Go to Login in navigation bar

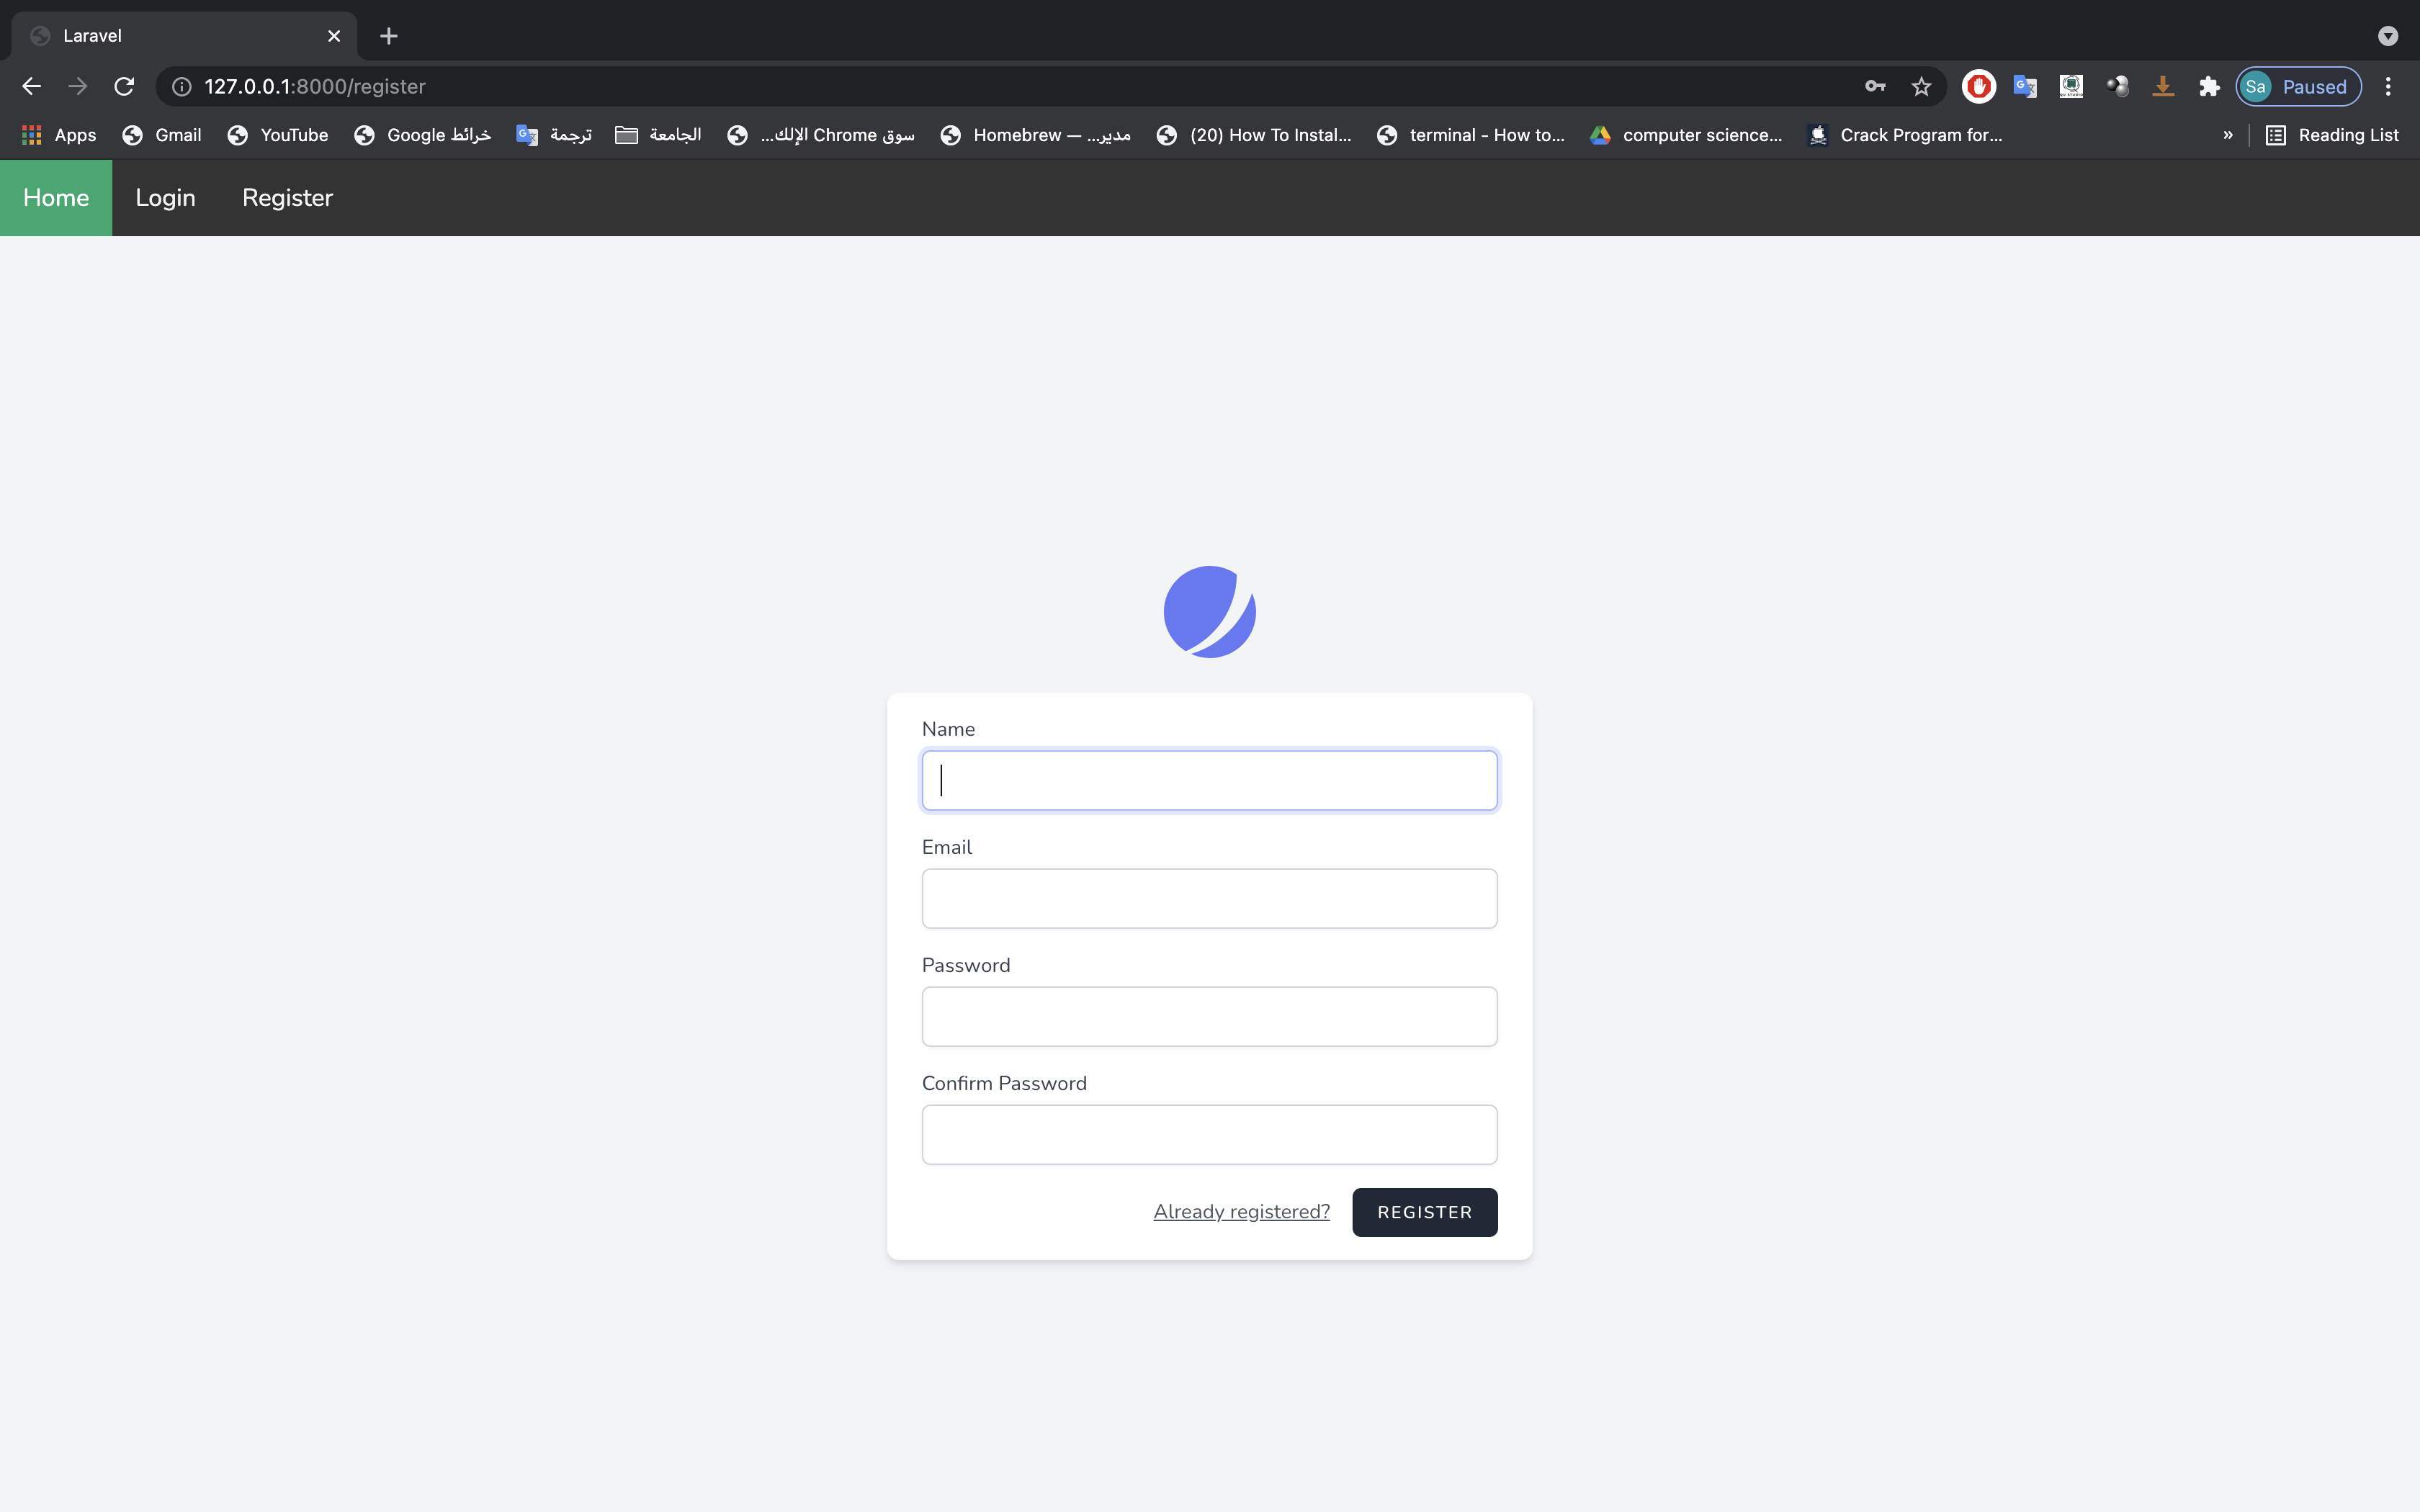coord(165,198)
